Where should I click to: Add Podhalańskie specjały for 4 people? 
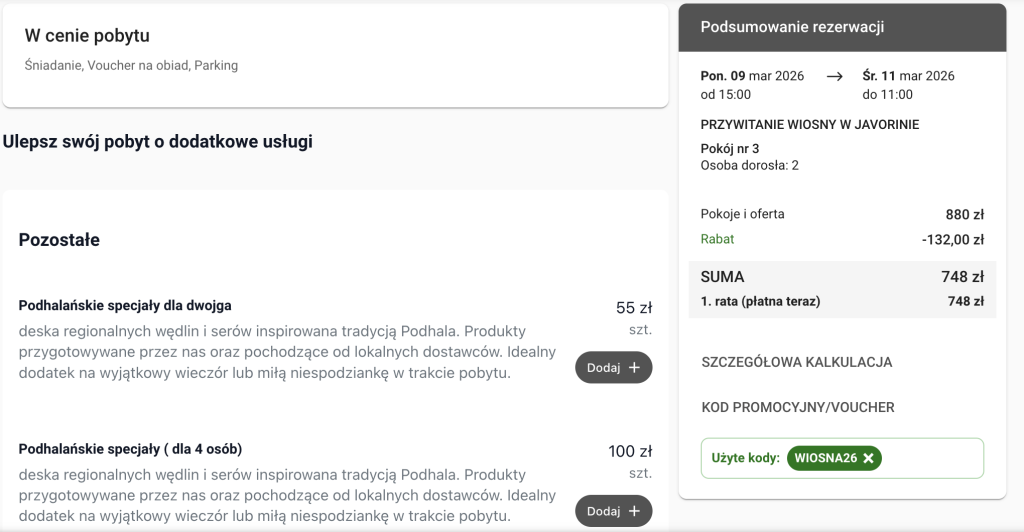[x=613, y=511]
